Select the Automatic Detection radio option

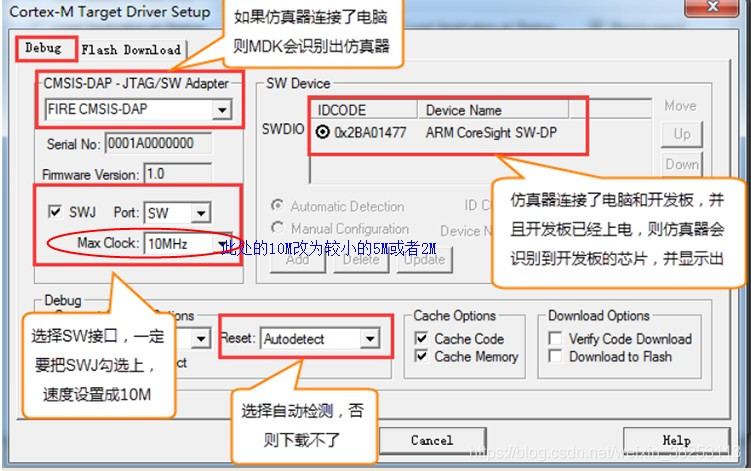(x=278, y=206)
